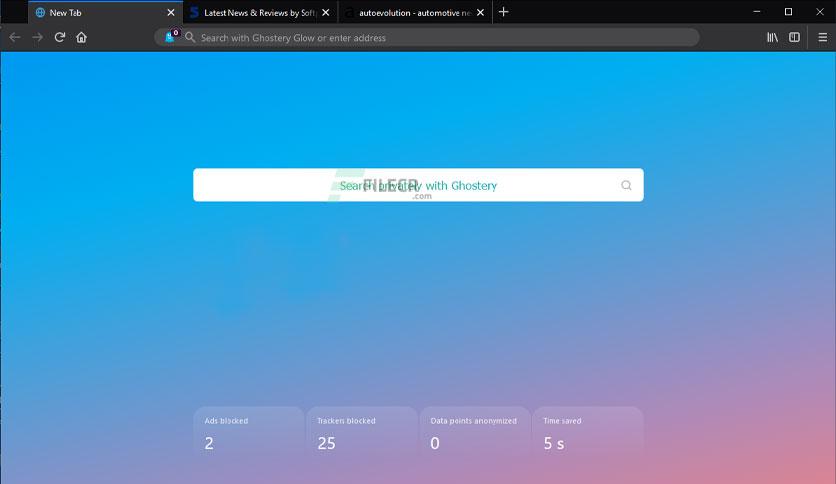Go back with the back arrow
The width and height of the screenshot is (836, 484).
point(14,37)
